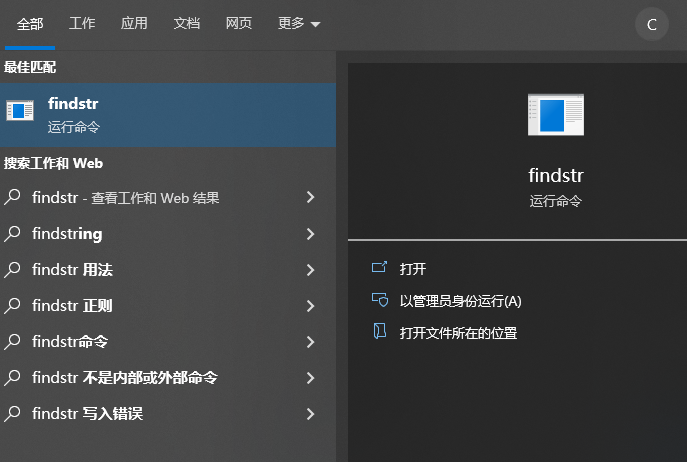The width and height of the screenshot is (687, 462).
Task: Switch to the 工作 tab
Action: [x=82, y=23]
